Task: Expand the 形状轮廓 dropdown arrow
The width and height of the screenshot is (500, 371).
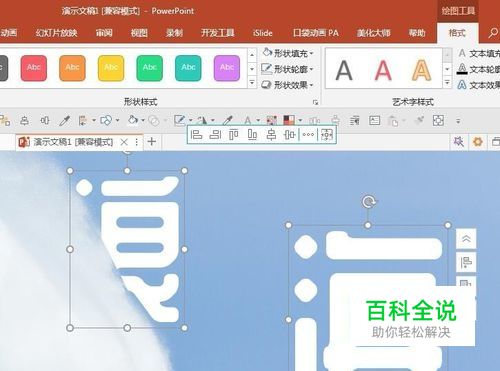Action: coord(312,69)
